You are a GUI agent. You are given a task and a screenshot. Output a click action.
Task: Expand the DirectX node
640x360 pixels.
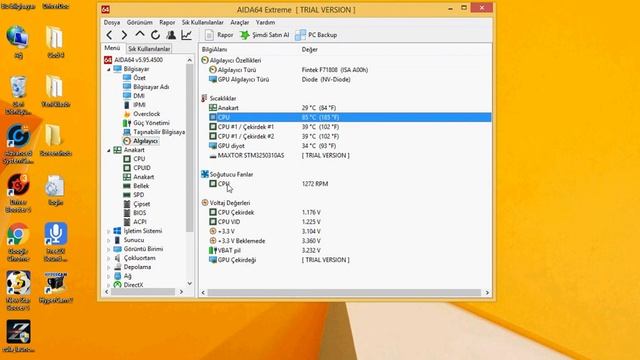[109, 285]
